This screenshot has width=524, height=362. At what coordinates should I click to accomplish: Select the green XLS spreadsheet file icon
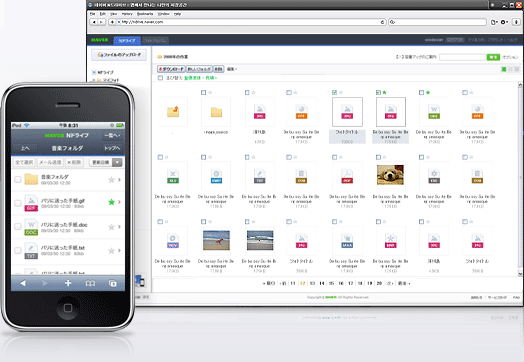coord(173,176)
